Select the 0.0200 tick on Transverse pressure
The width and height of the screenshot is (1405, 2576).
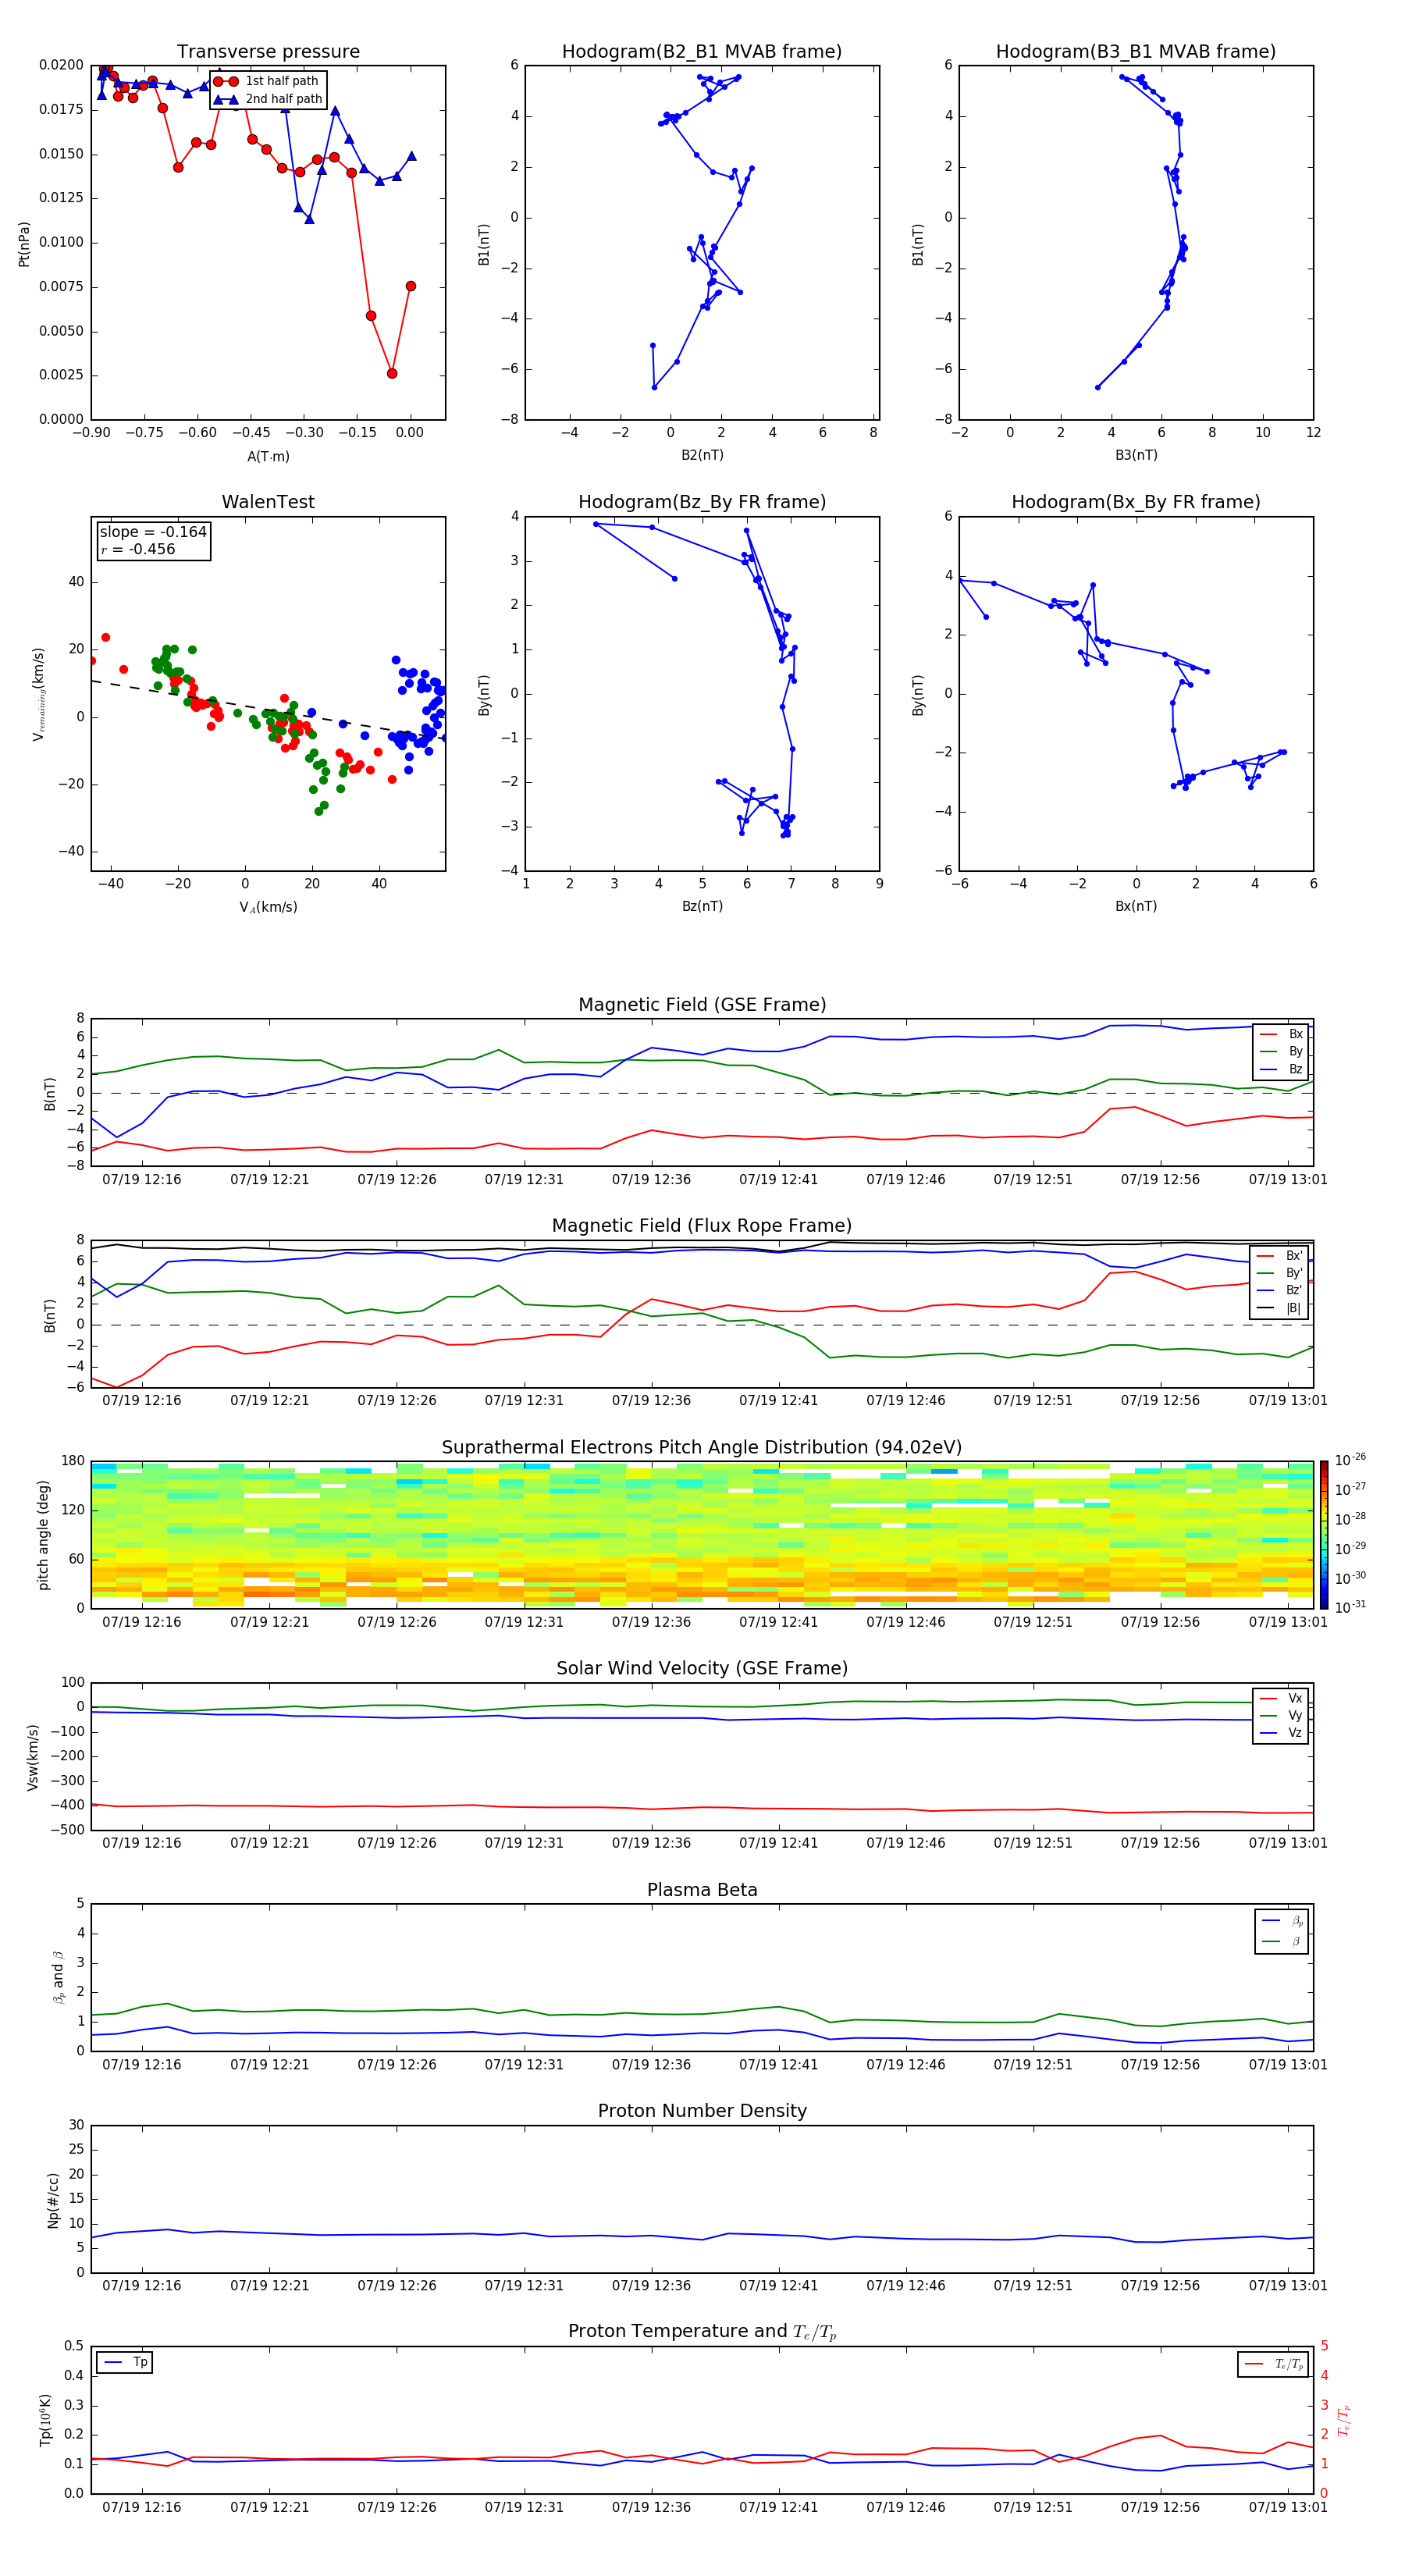click(x=61, y=65)
